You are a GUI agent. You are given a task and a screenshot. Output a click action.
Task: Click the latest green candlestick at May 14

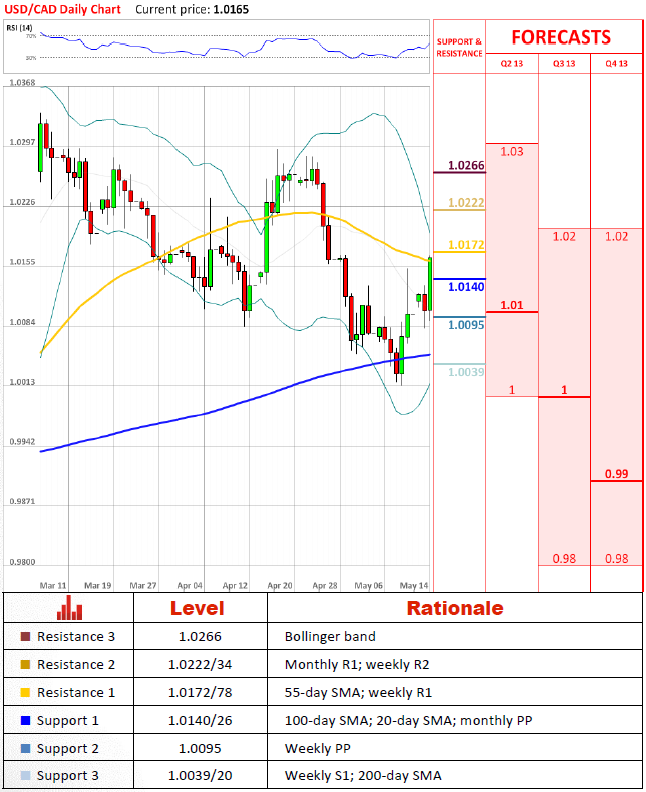(x=430, y=284)
